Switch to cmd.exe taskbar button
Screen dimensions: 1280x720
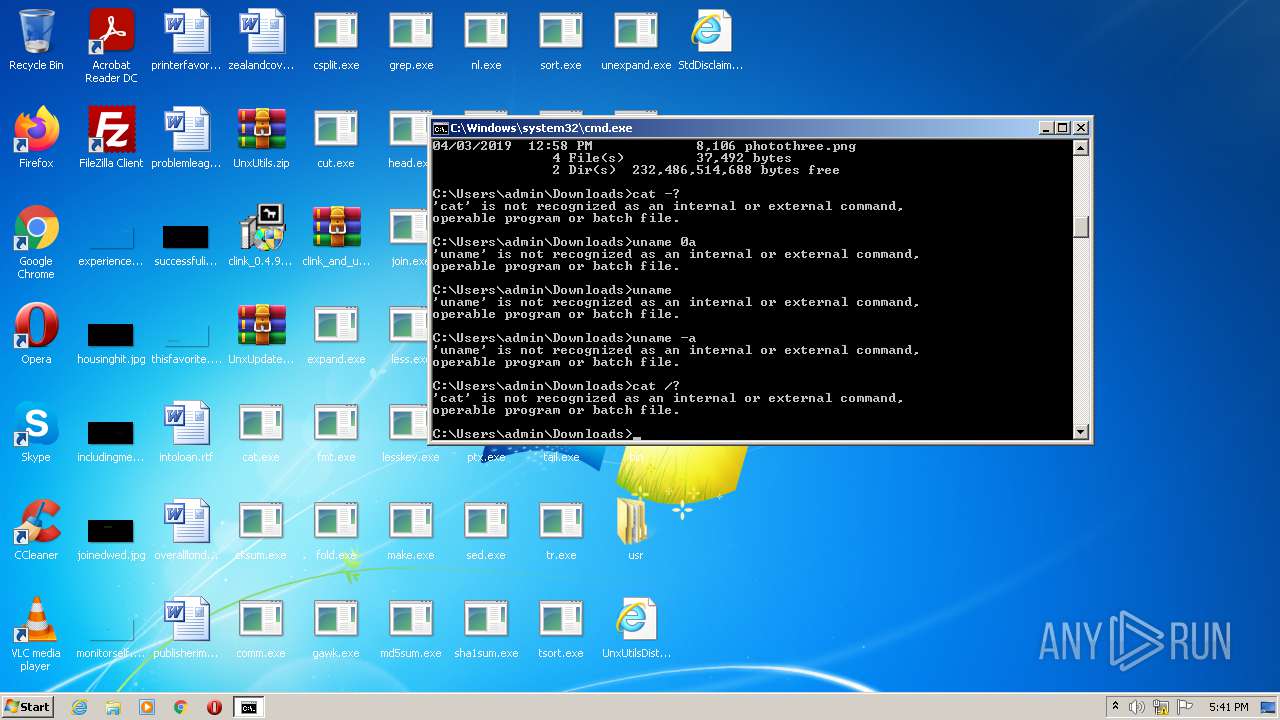(248, 707)
